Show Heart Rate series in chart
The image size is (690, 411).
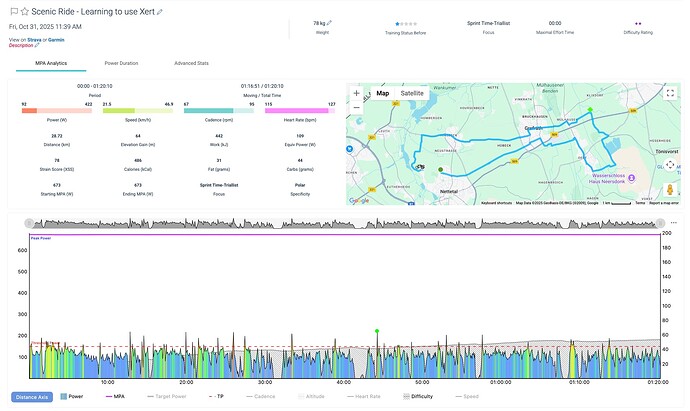point(366,397)
